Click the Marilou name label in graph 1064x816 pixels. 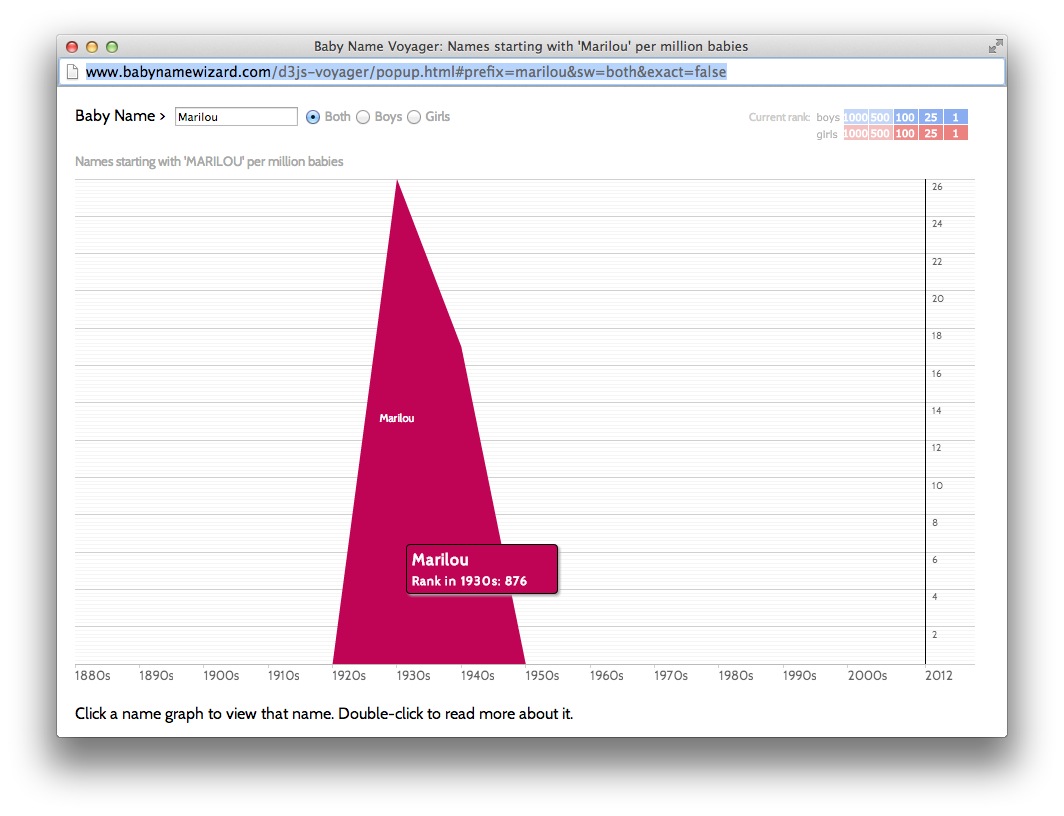(x=396, y=418)
